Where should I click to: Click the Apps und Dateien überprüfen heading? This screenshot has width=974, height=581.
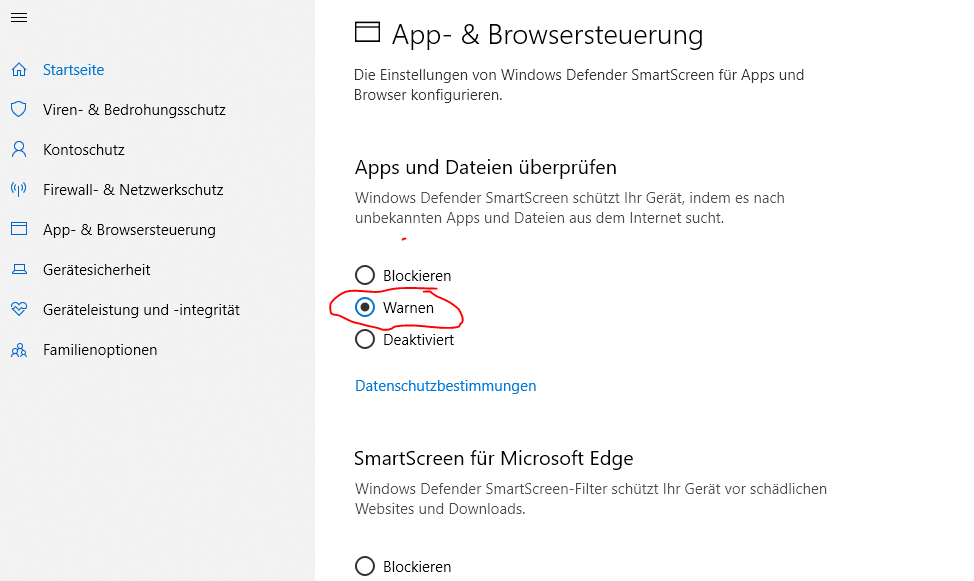pyautogui.click(x=485, y=167)
